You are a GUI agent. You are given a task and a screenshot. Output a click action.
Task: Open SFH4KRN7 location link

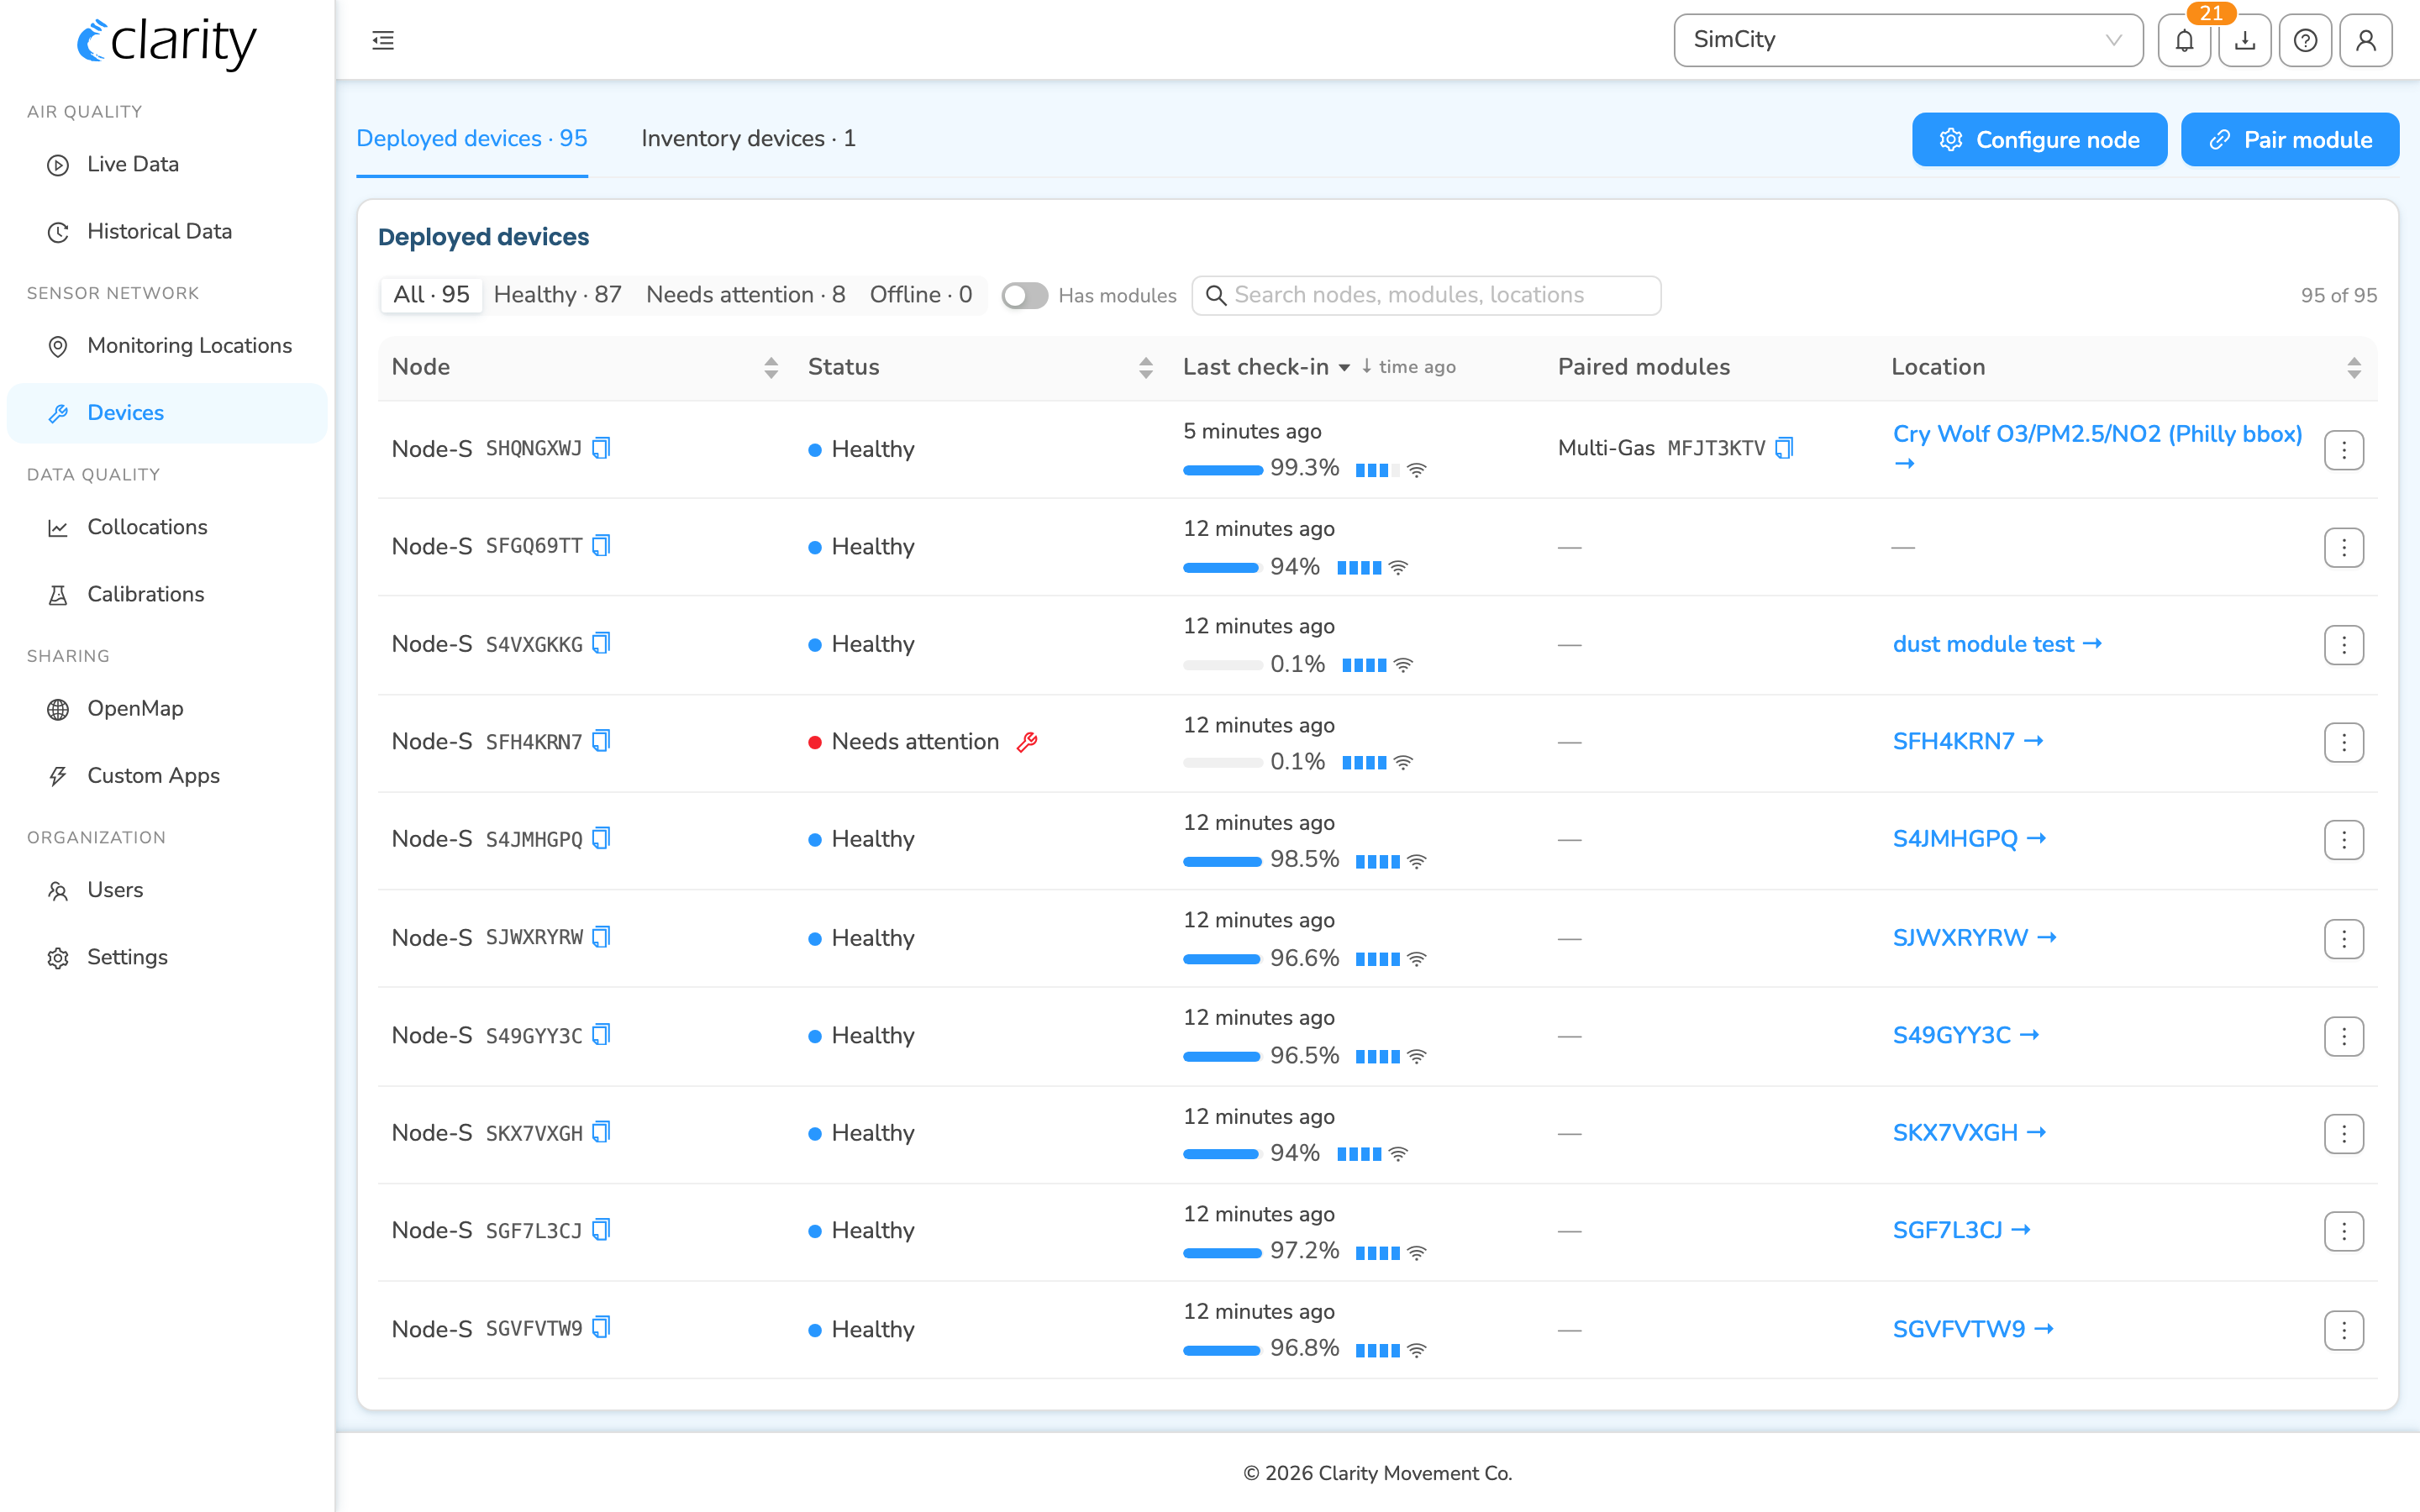pyautogui.click(x=1967, y=741)
